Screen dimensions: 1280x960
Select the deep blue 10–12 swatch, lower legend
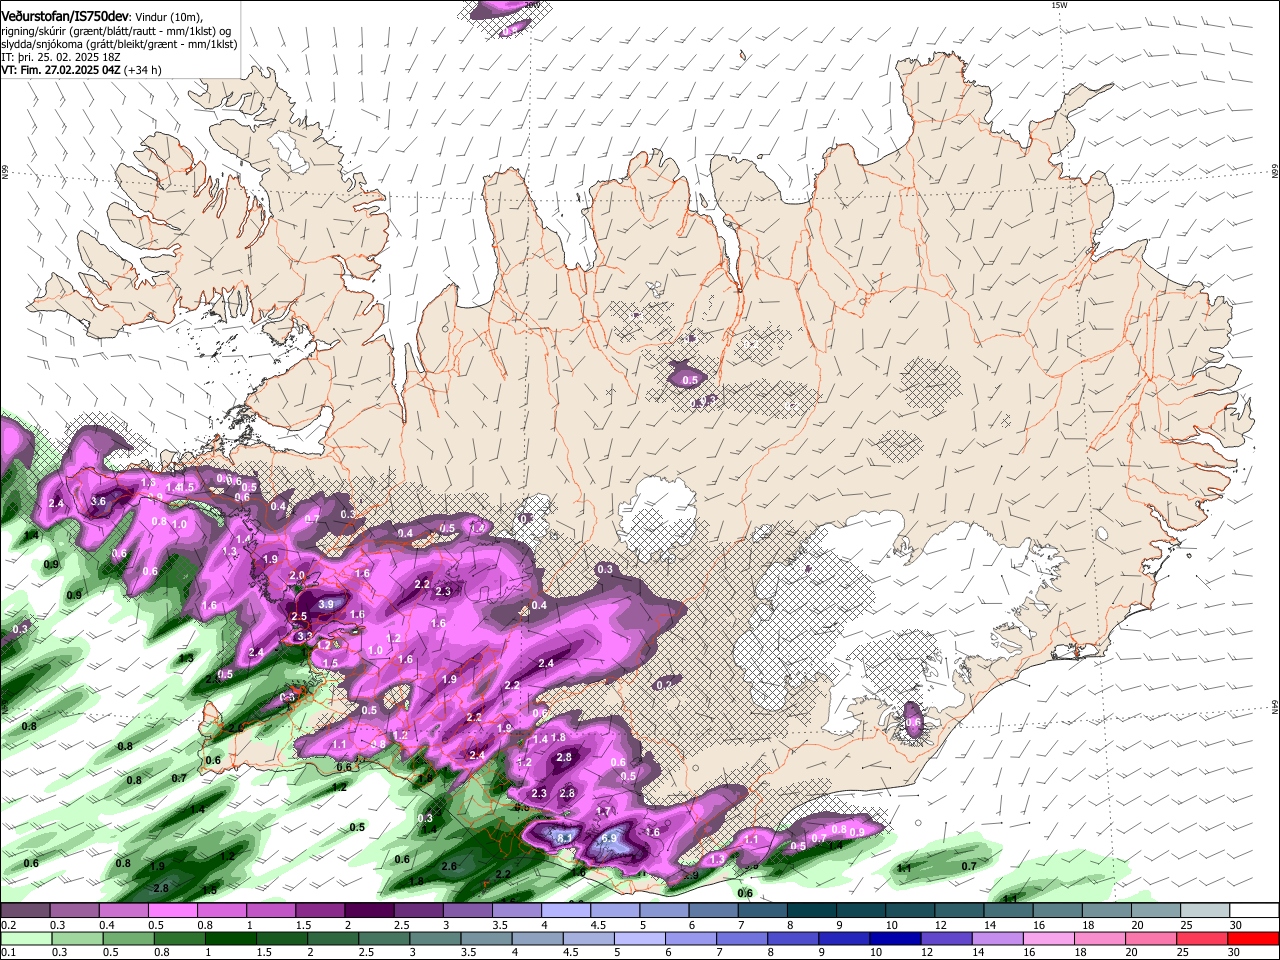point(896,938)
